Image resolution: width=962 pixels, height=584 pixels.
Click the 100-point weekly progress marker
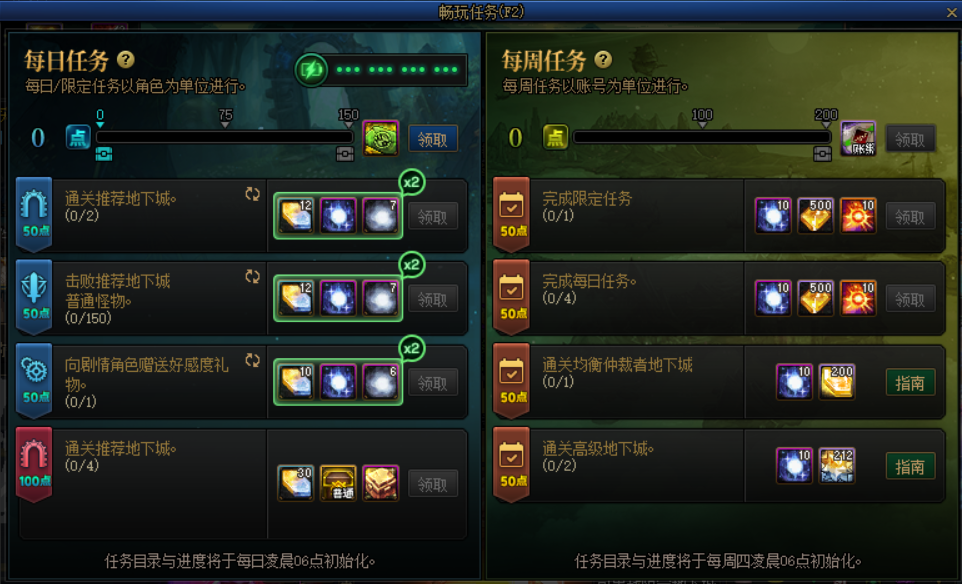702,117
